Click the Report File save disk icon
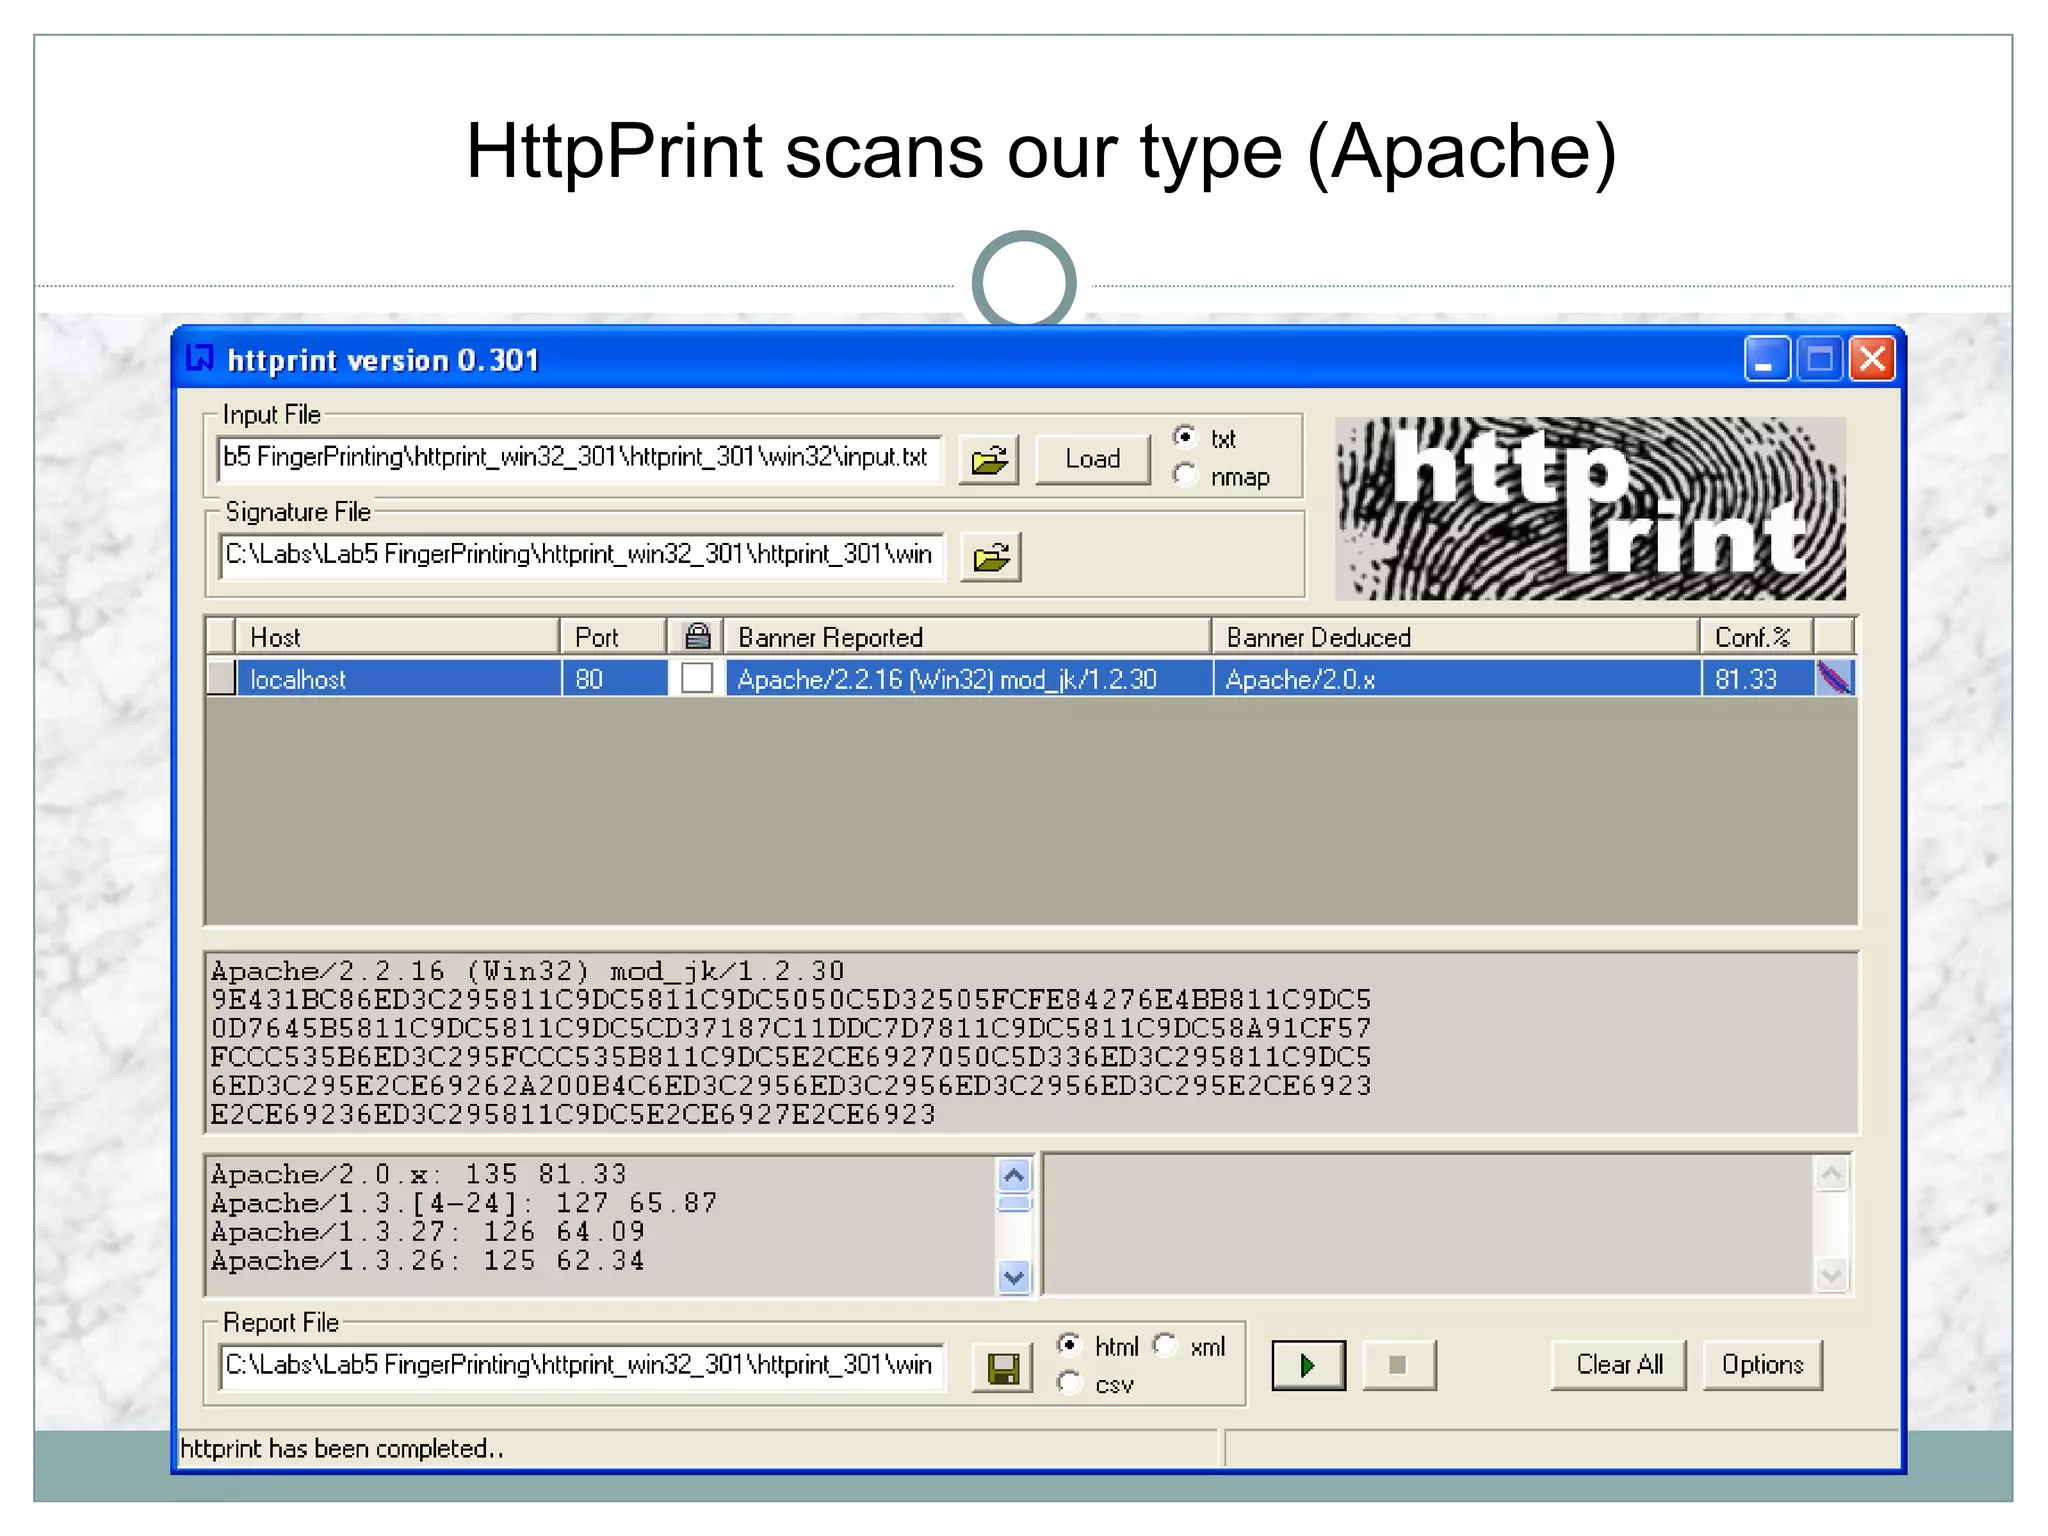2048x1536 pixels. [1003, 1367]
